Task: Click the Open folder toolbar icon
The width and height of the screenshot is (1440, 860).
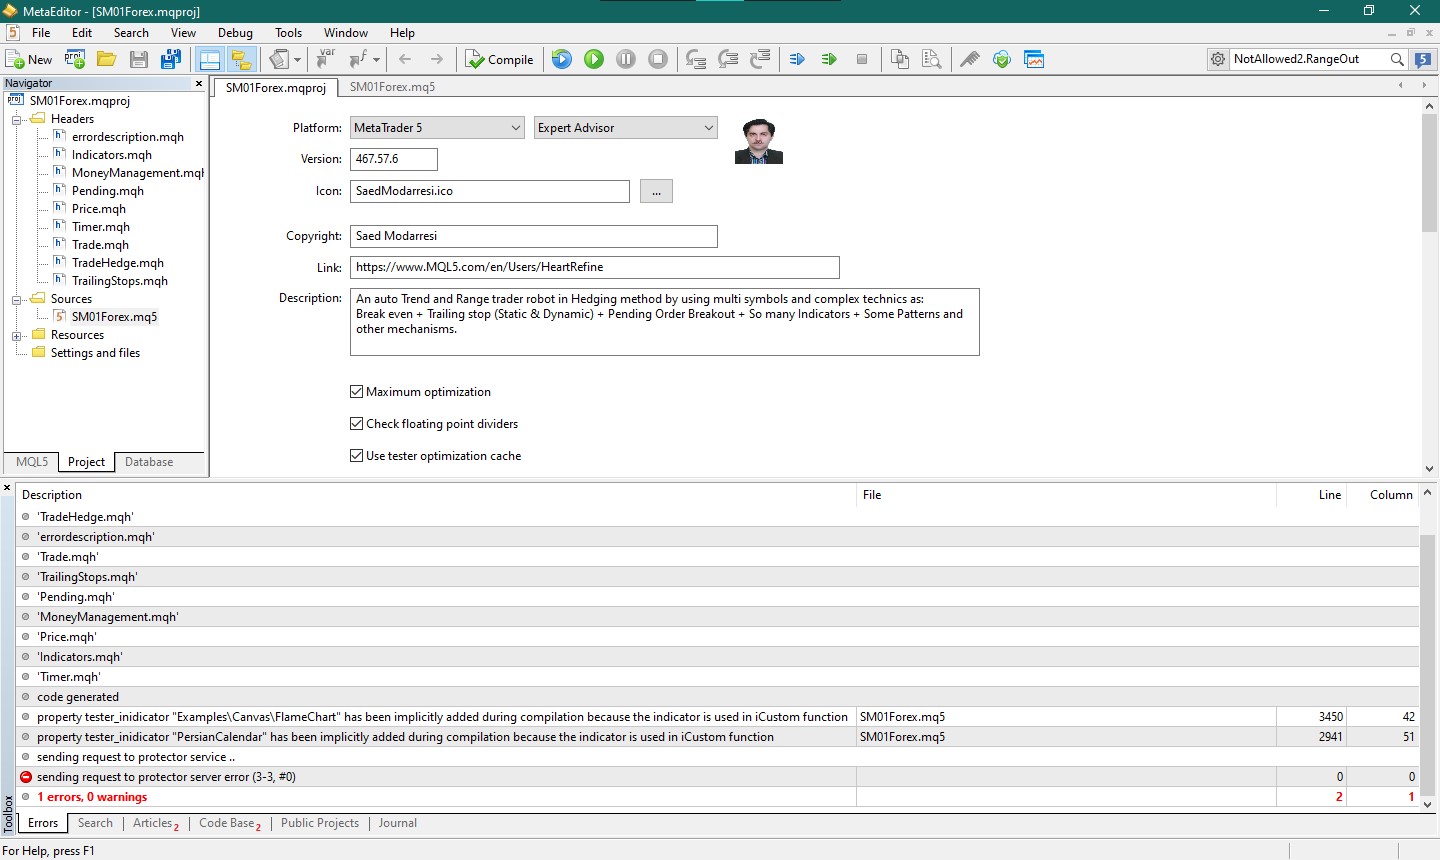Action: coord(106,59)
